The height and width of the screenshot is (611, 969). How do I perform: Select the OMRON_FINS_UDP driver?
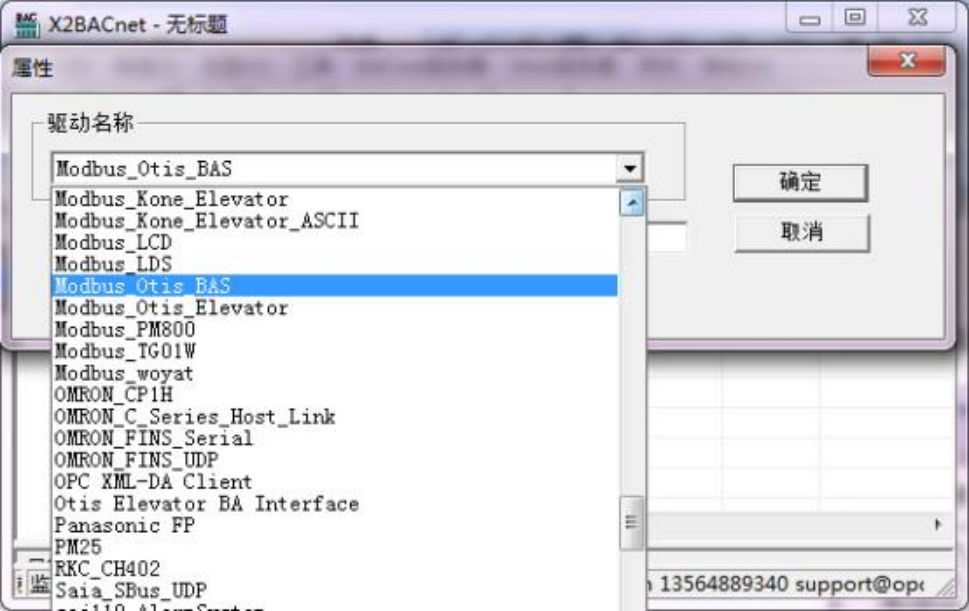click(x=335, y=460)
